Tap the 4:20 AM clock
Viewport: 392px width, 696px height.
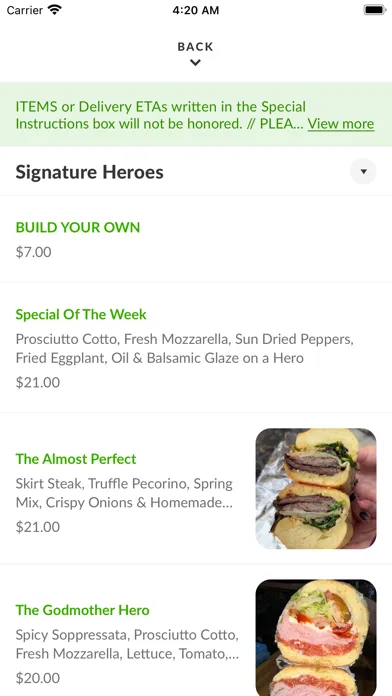click(196, 10)
